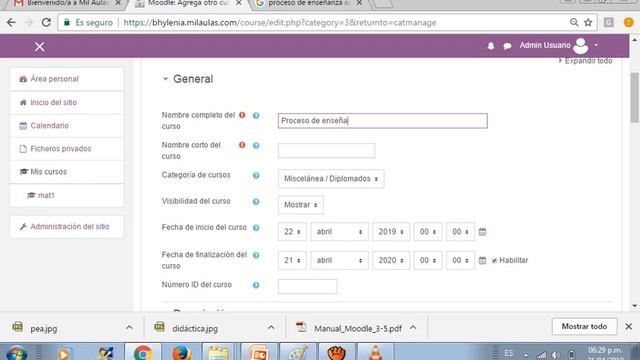Open the notifications bell icon
Viewport: 640px width, 360px height.
491,46
